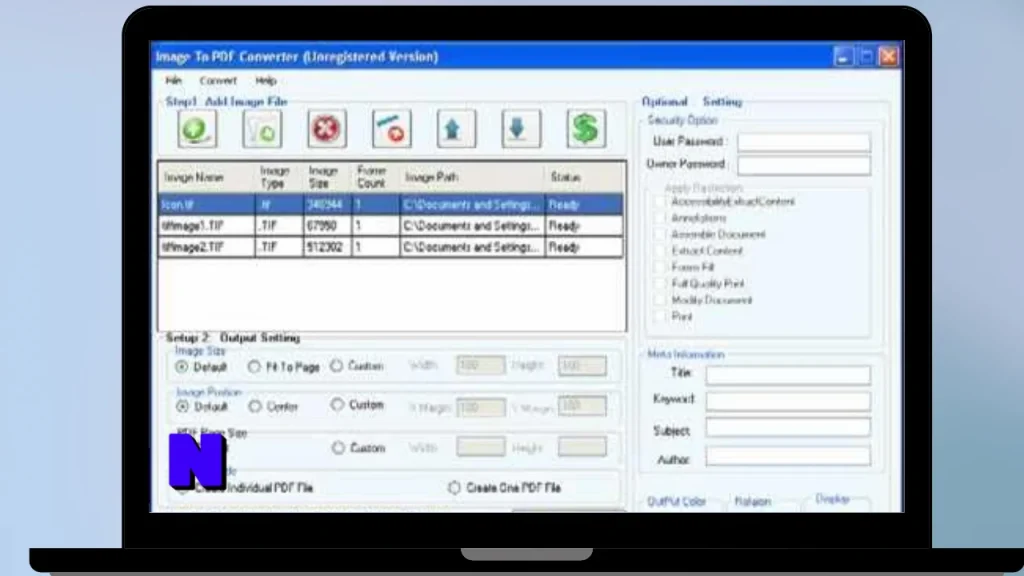Click the Y Margin field
Image resolution: width=1024 pixels, height=576 pixels.
(x=582, y=406)
